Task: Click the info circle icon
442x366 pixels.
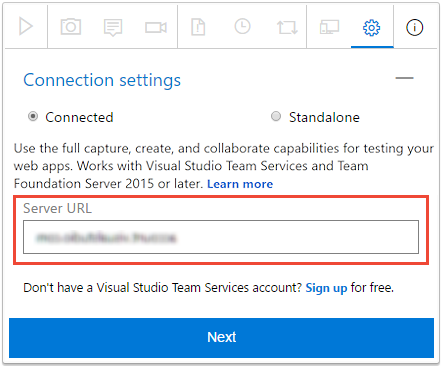Action: (414, 27)
